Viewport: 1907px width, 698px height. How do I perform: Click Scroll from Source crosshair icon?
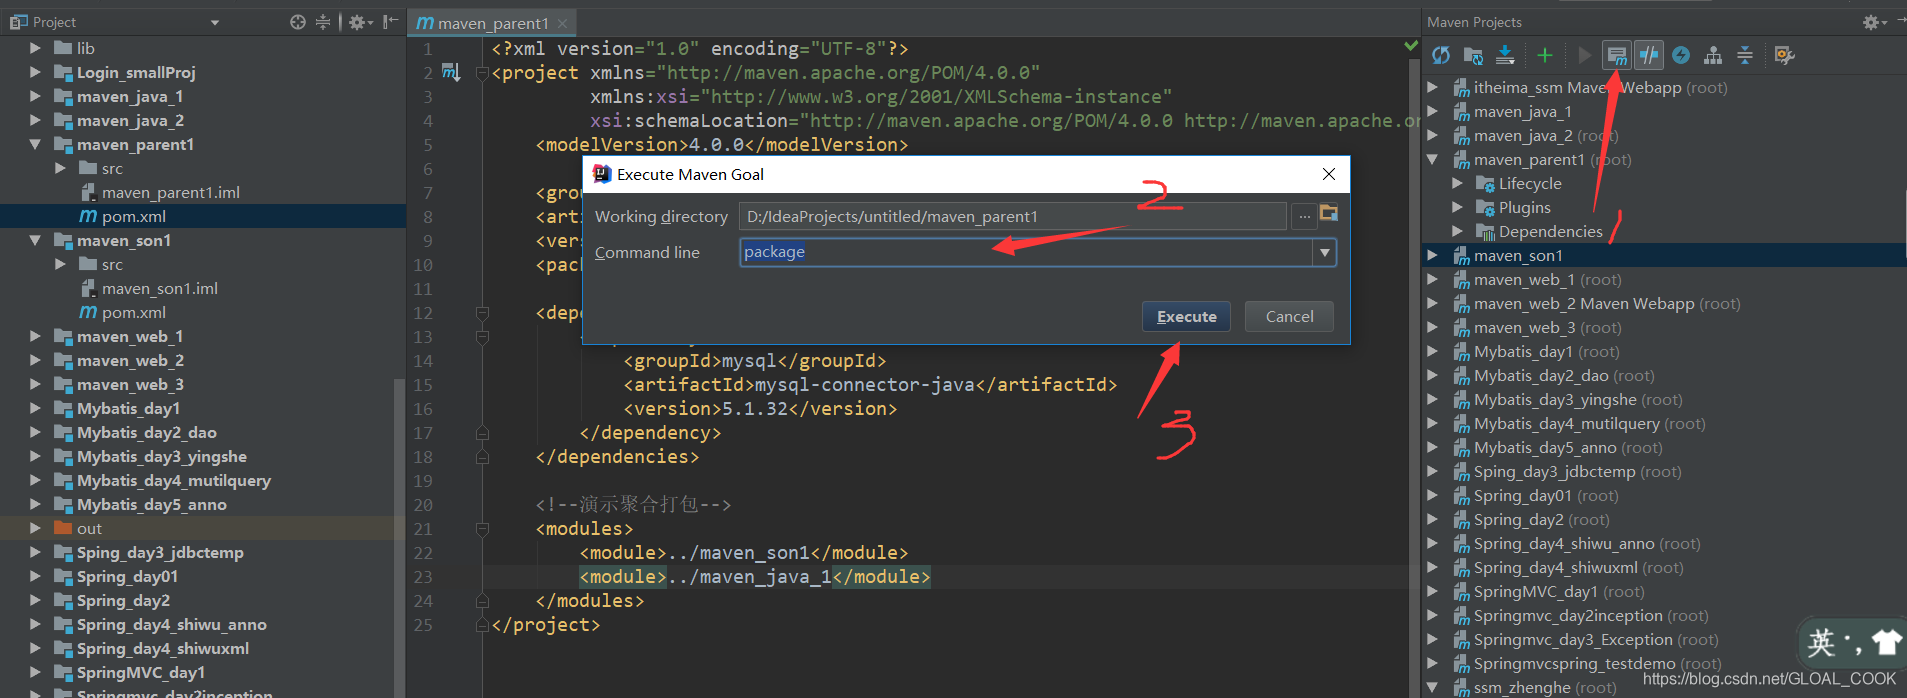(x=298, y=22)
